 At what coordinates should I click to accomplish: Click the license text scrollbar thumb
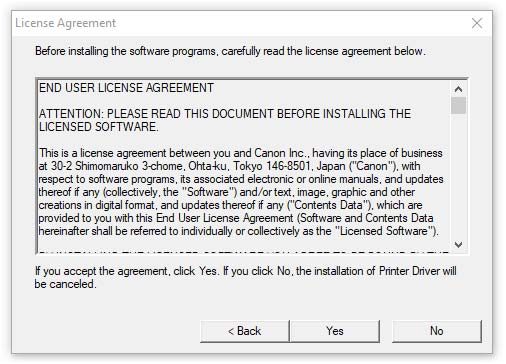459,105
